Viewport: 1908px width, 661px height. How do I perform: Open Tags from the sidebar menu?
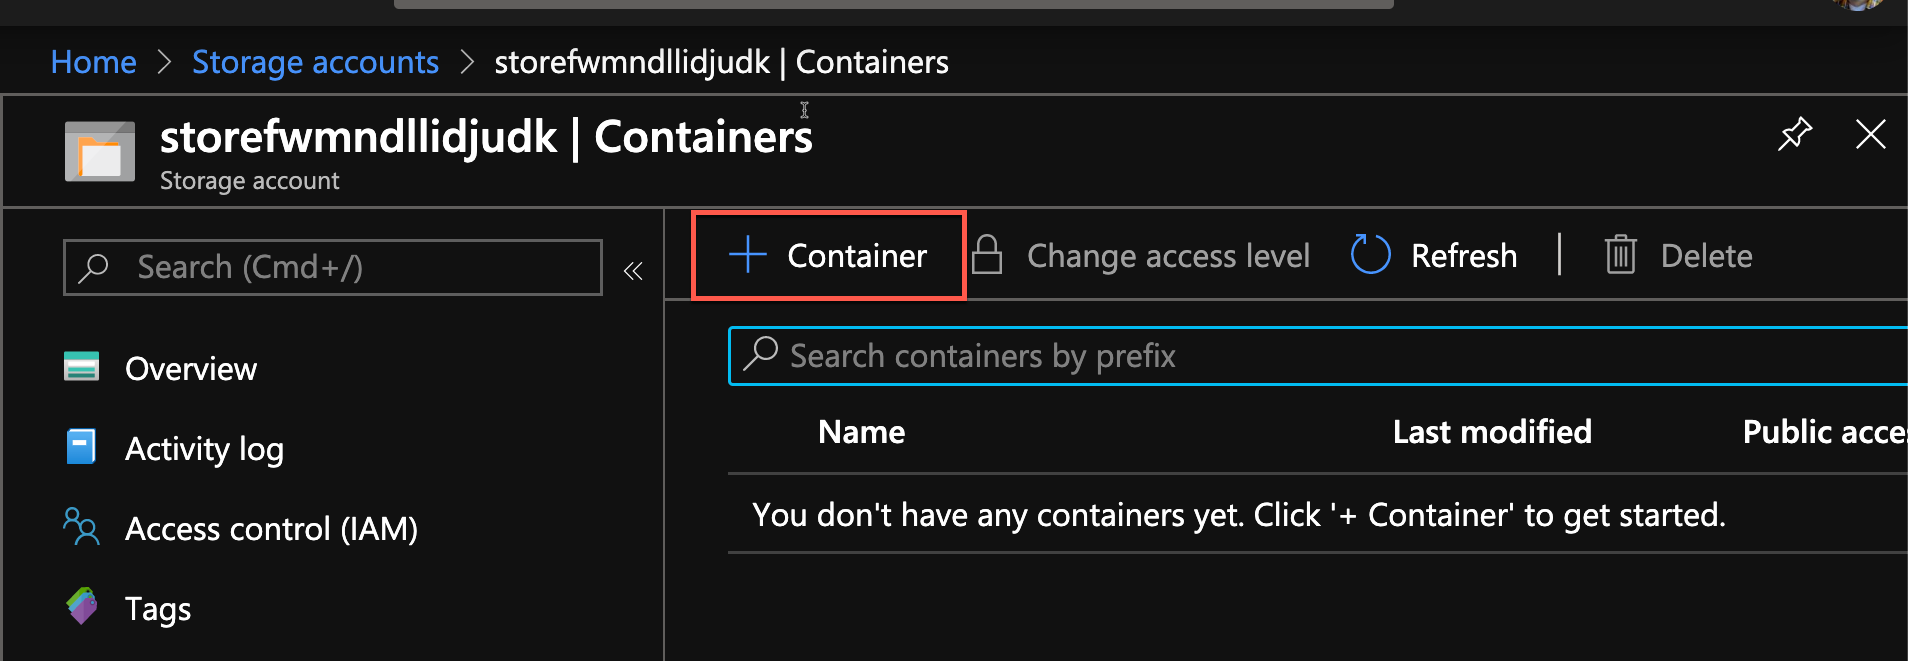point(158,609)
